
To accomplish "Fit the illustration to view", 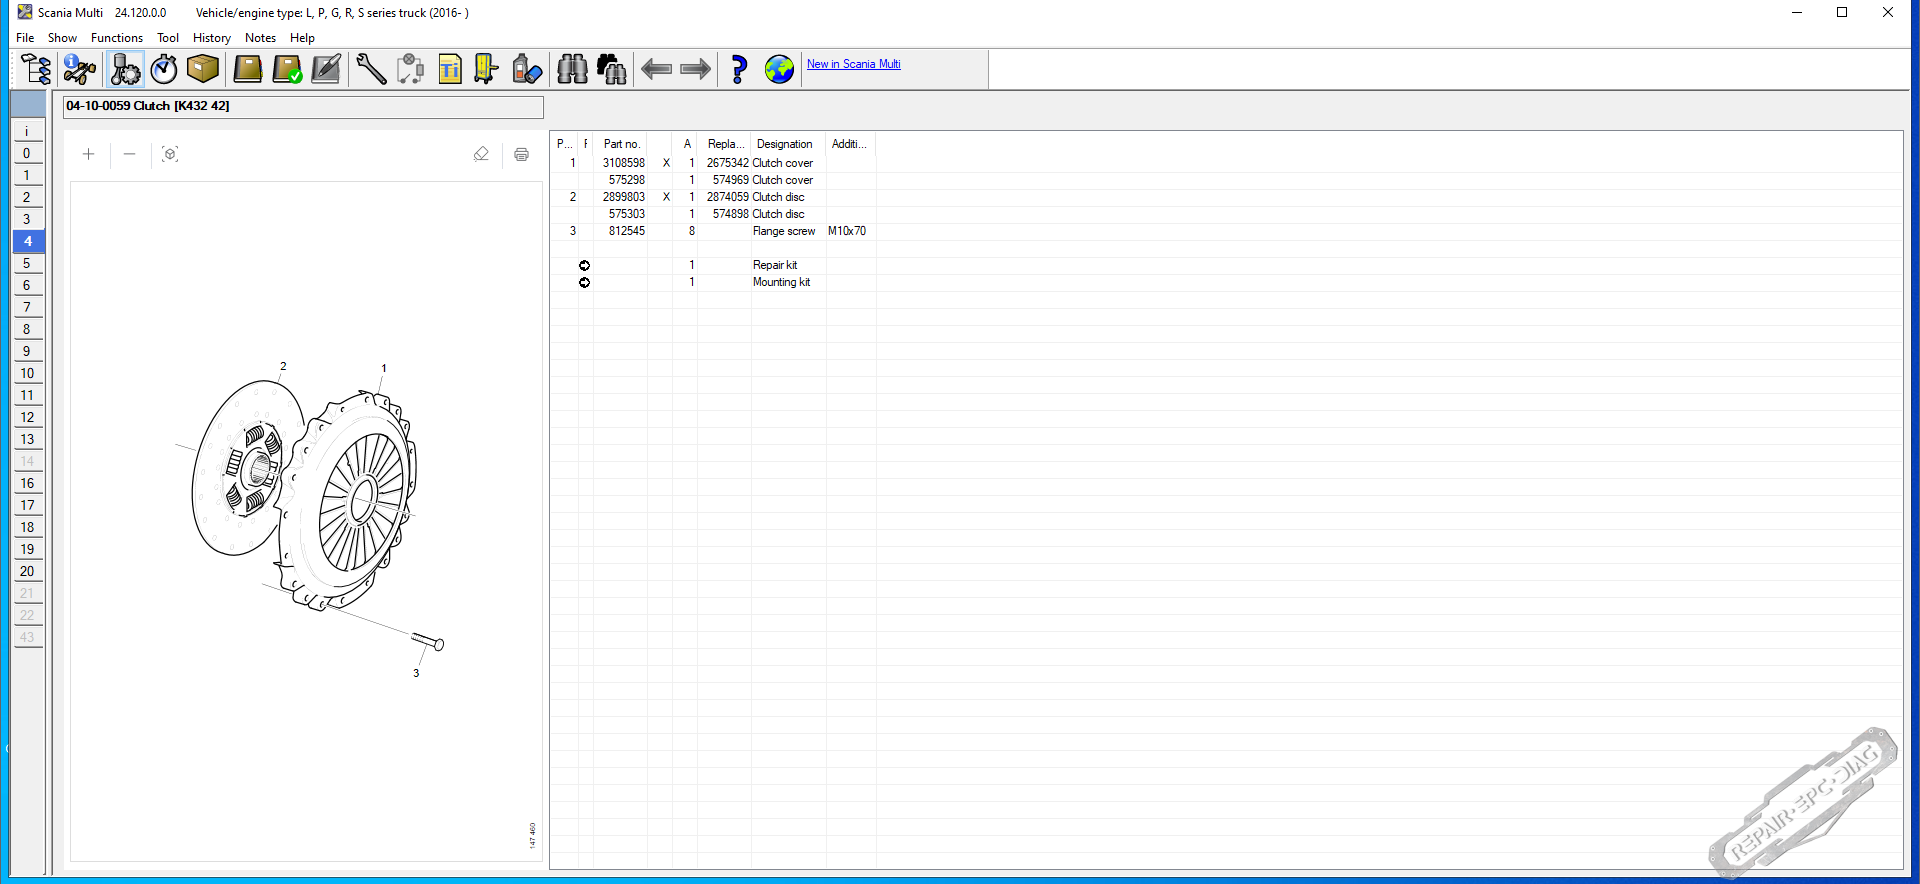I will 170,154.
